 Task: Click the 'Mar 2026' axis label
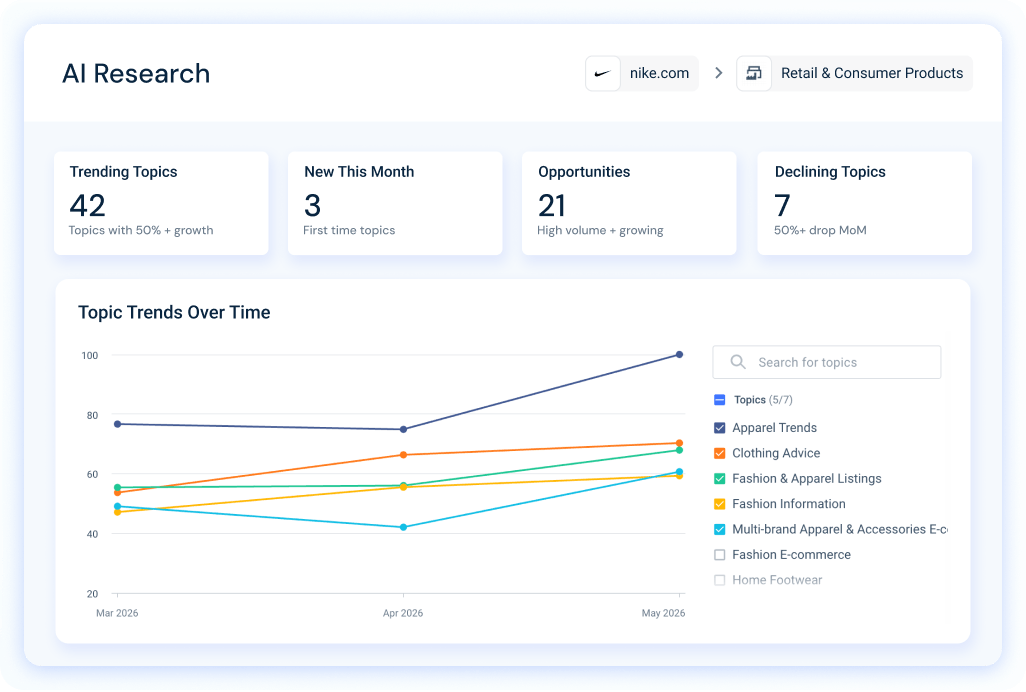(117, 613)
